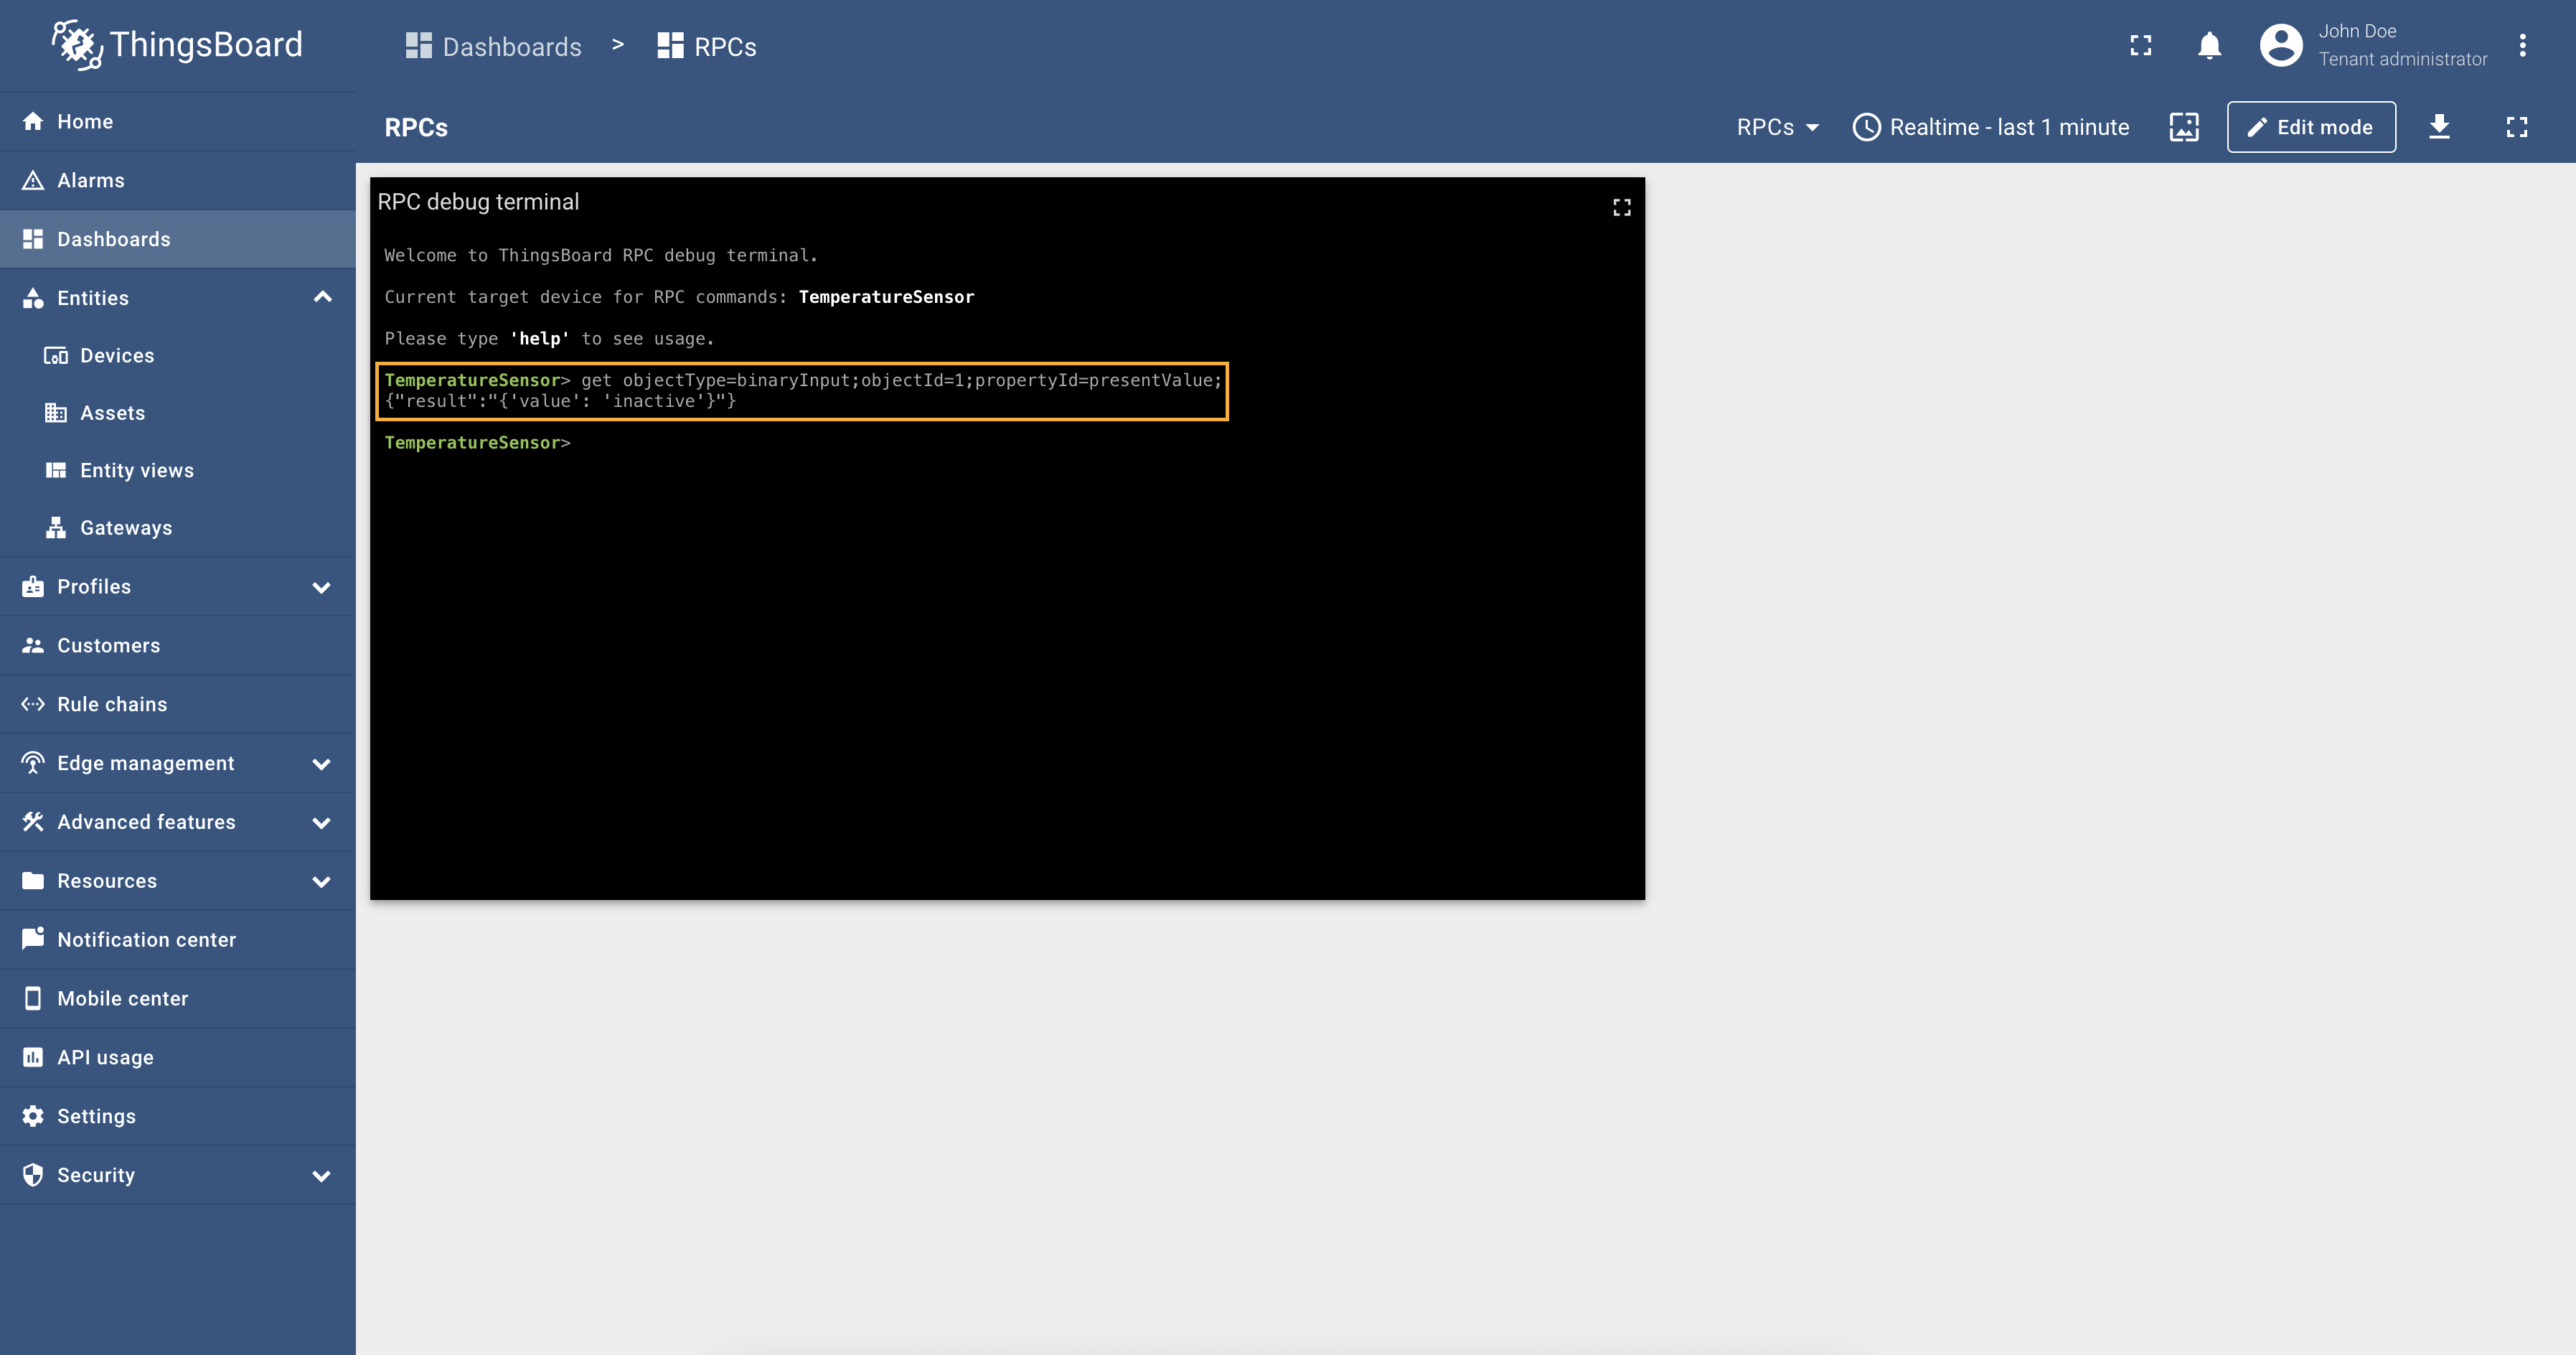Expand the RPC debug terminal widget fullscreen
Screen dimensions: 2576x1355
point(1621,207)
